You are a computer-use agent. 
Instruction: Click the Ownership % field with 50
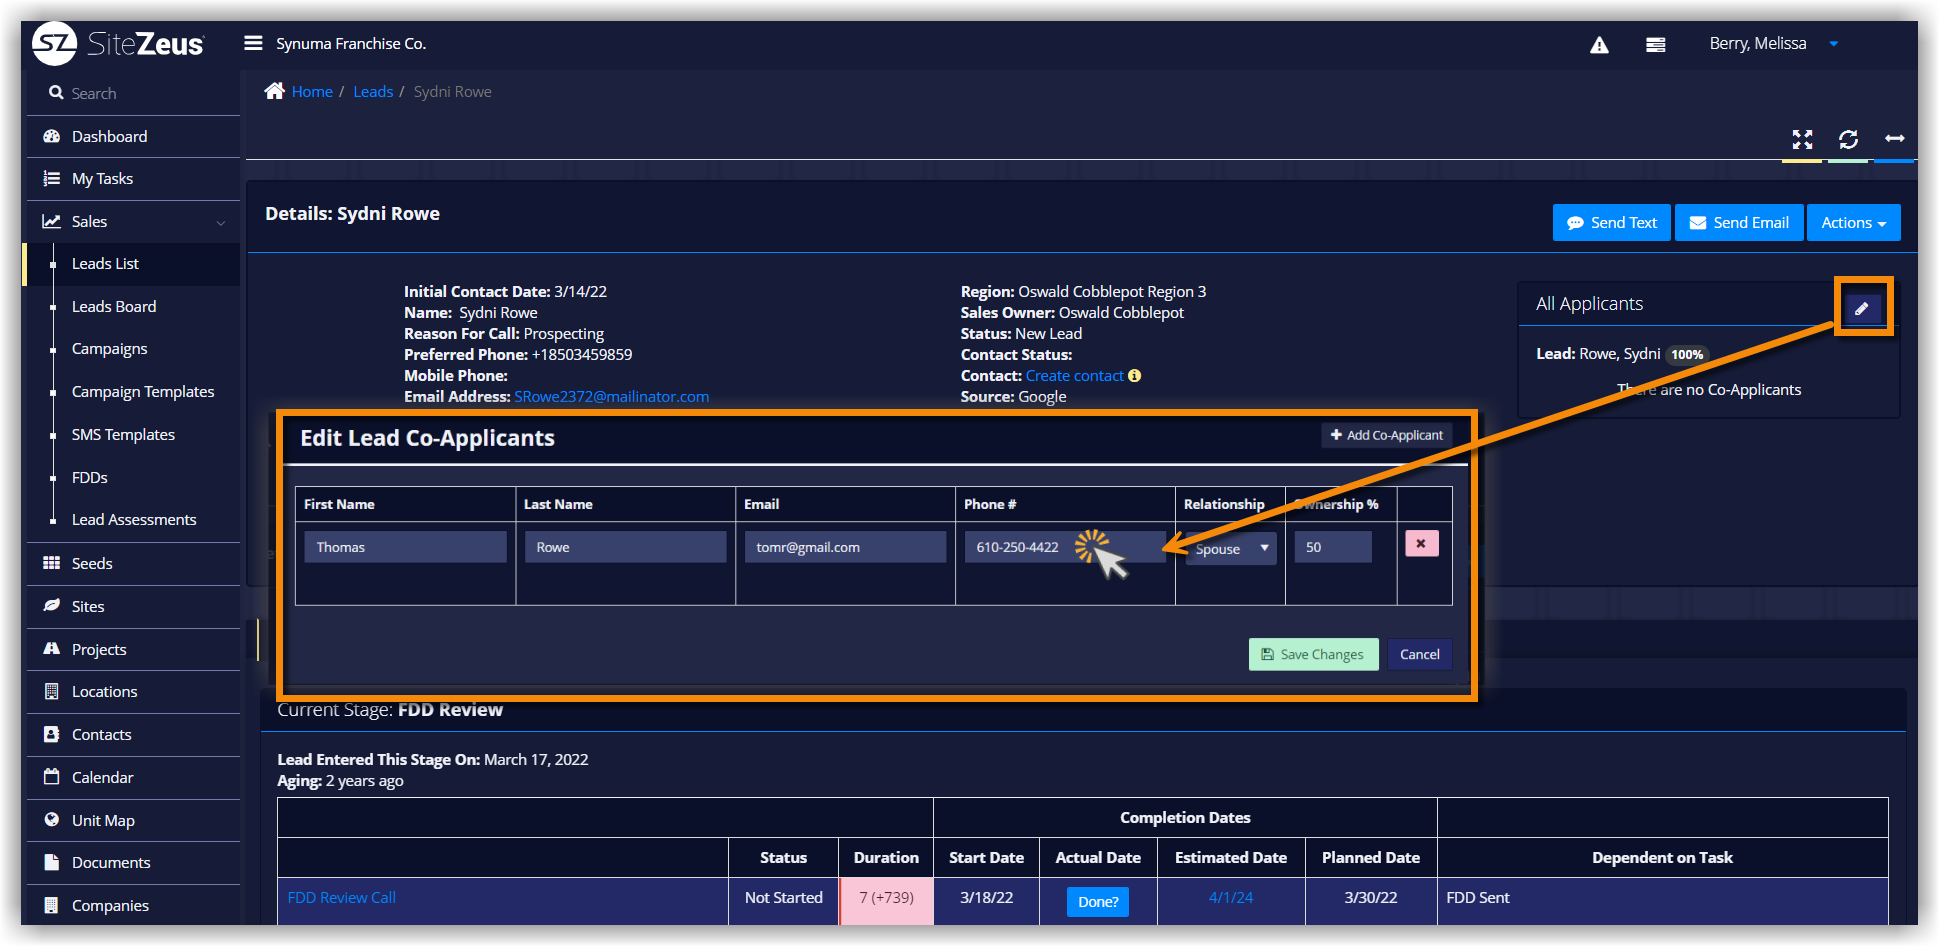coord(1333,547)
